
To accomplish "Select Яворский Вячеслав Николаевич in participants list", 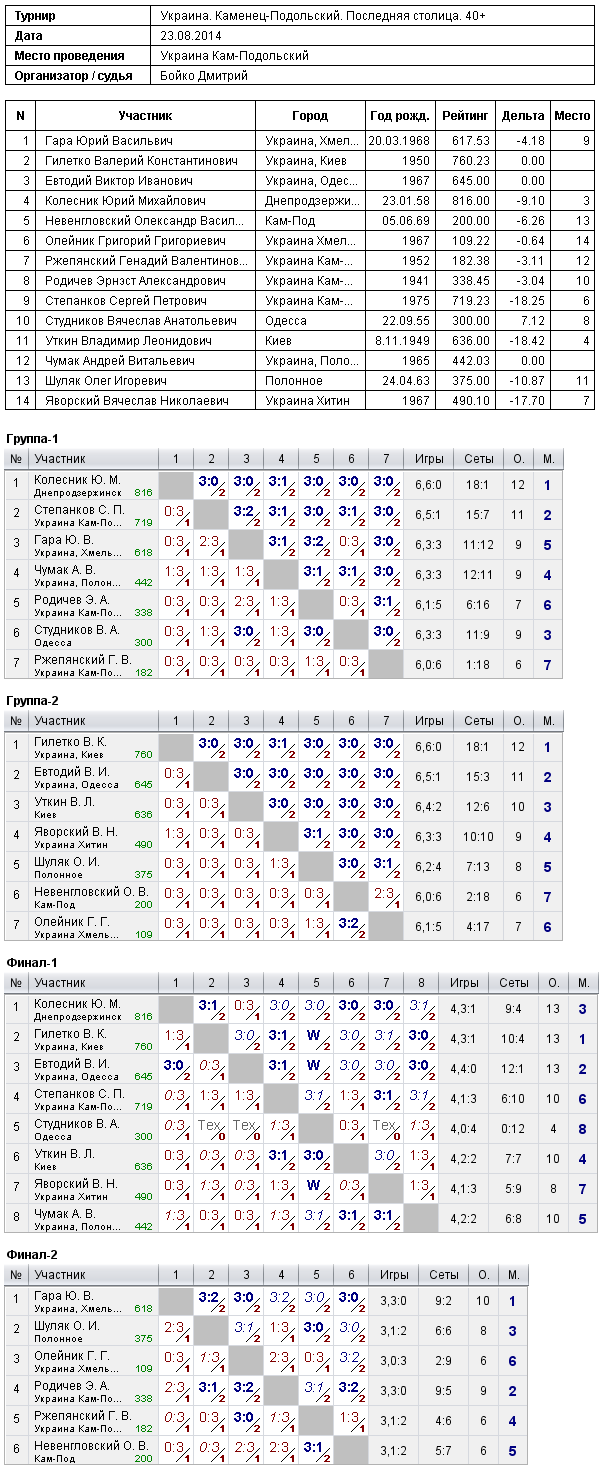I will (137, 401).
